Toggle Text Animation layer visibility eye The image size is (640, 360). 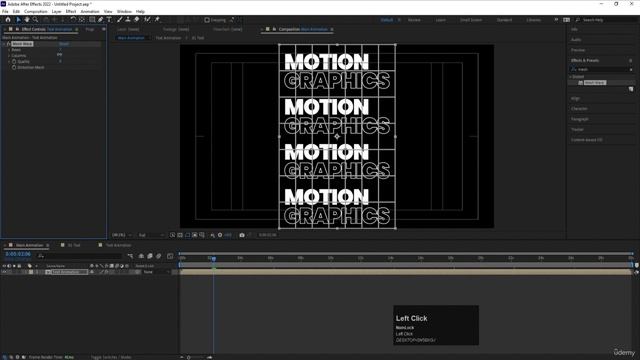tap(4, 272)
